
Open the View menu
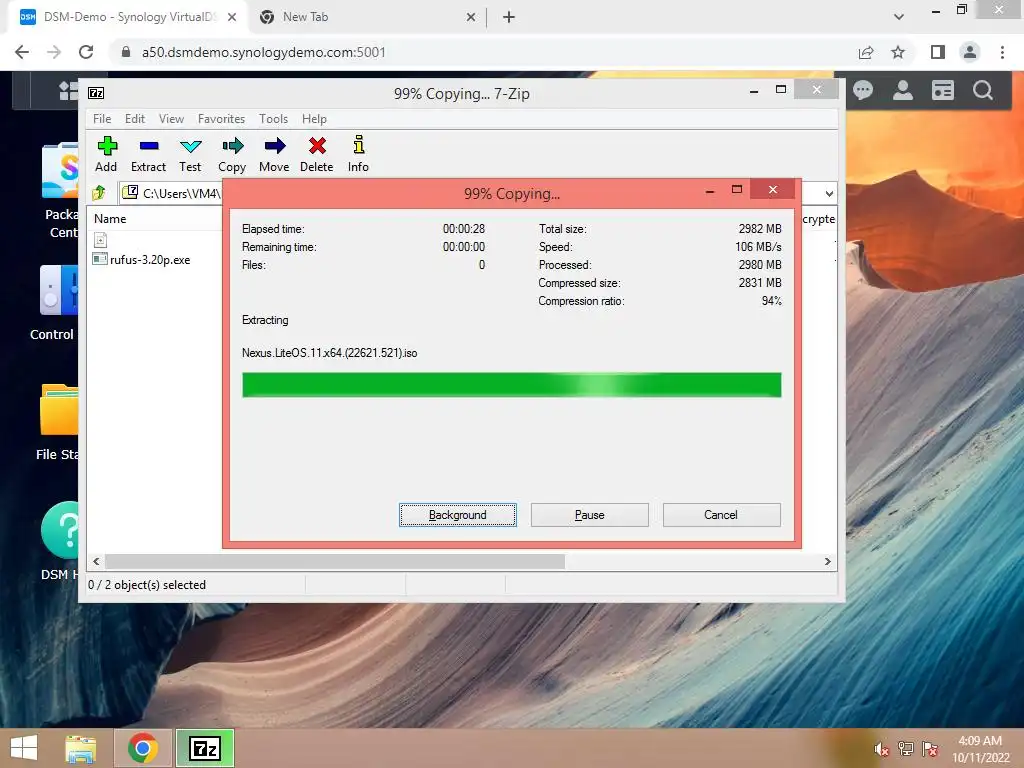(x=171, y=119)
